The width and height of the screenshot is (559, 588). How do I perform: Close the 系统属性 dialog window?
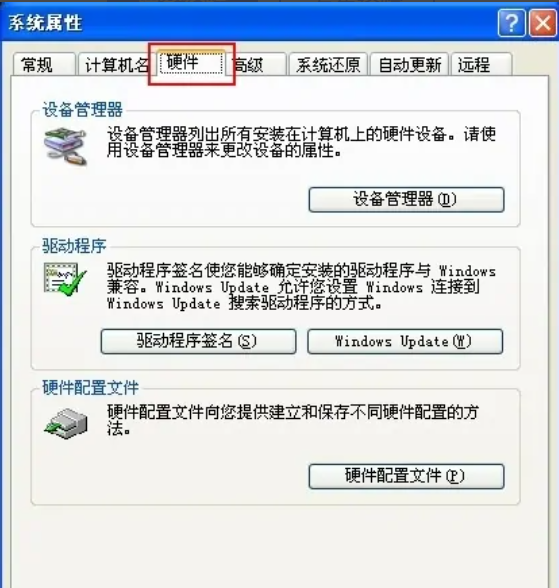pyautogui.click(x=543, y=23)
